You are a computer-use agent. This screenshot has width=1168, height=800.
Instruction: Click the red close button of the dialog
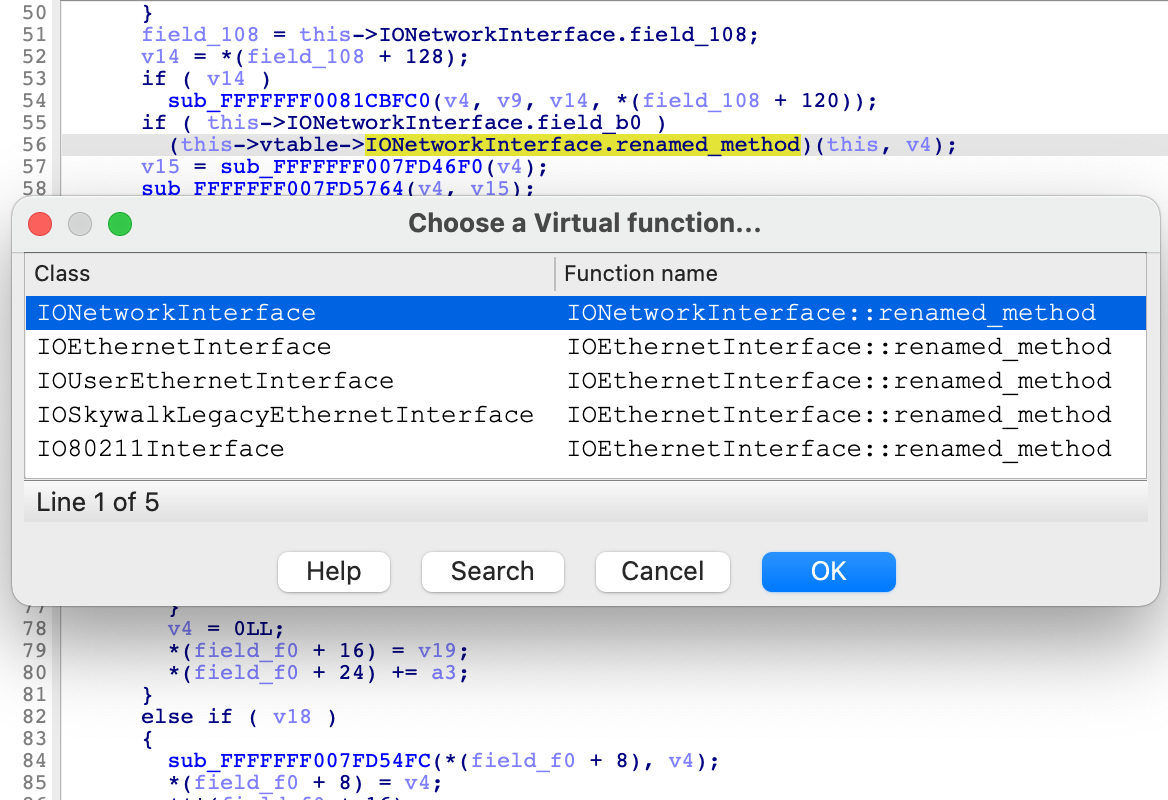[40, 224]
